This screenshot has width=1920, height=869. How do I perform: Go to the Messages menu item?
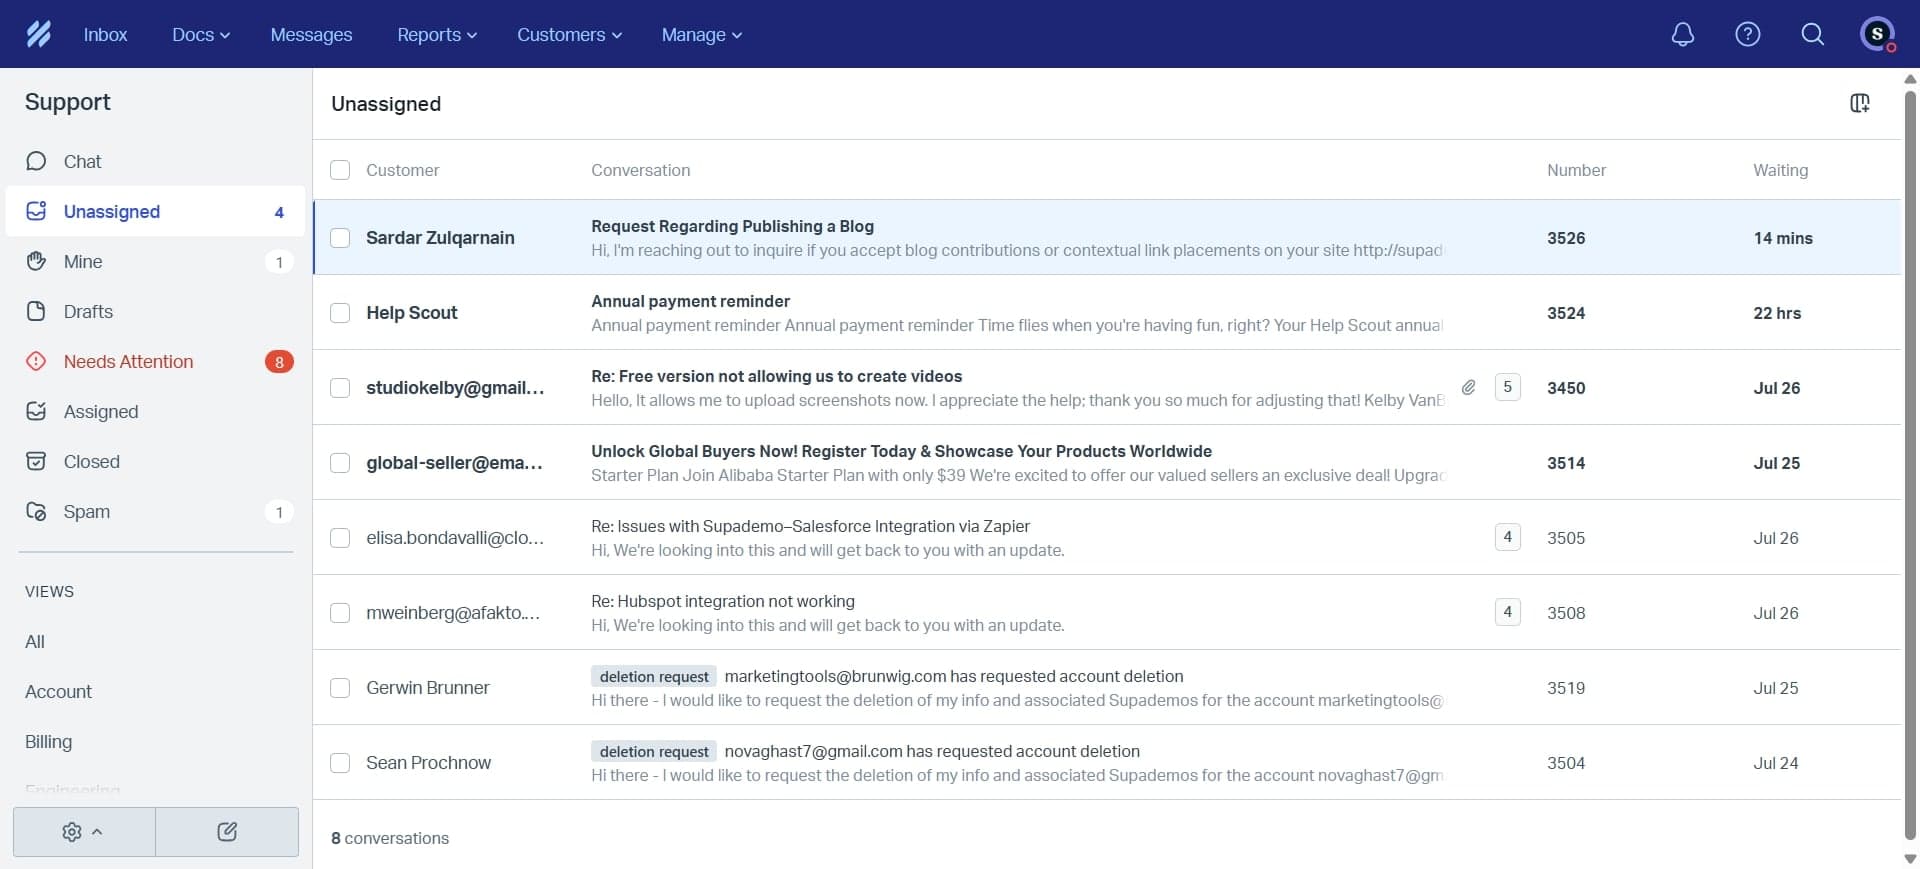[311, 34]
